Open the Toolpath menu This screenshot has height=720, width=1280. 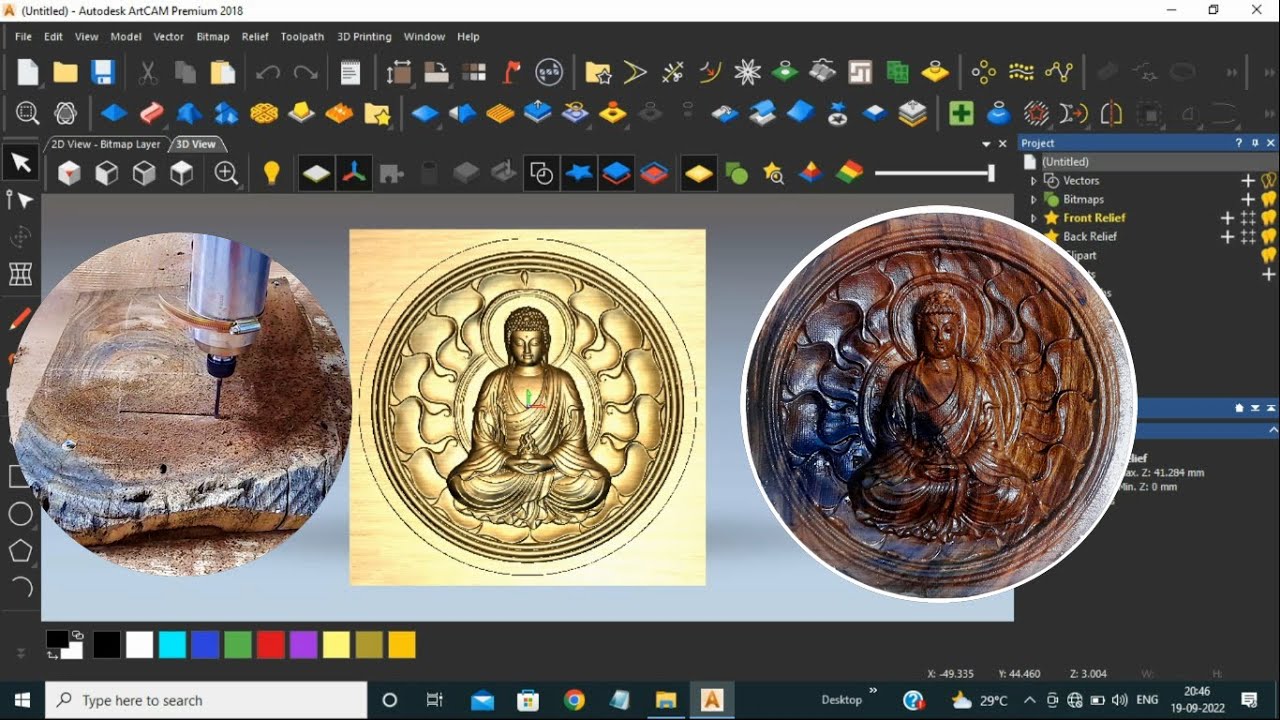(x=302, y=36)
